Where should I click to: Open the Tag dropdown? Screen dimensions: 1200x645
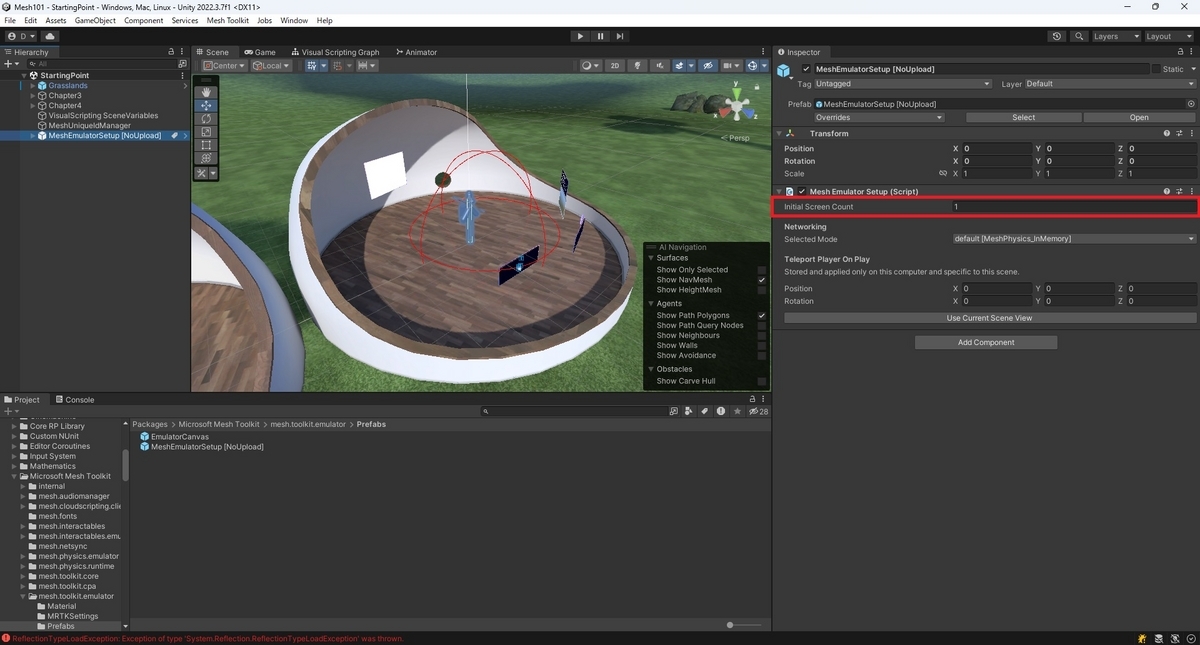tap(902, 84)
